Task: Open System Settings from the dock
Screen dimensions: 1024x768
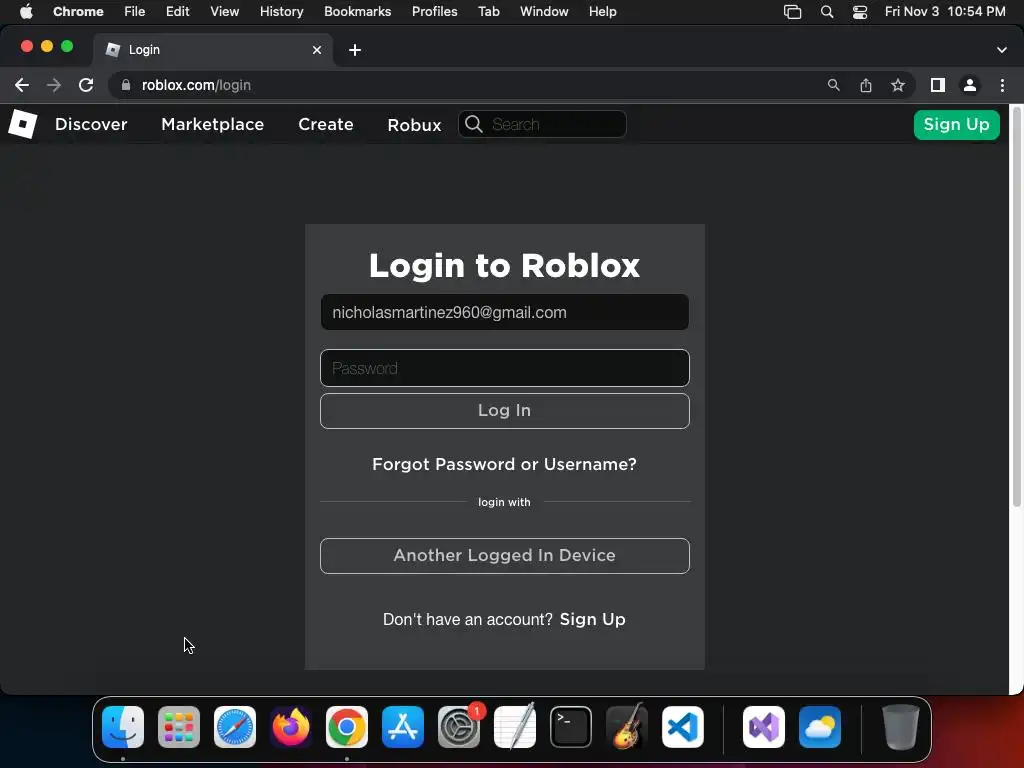Action: tap(458, 727)
